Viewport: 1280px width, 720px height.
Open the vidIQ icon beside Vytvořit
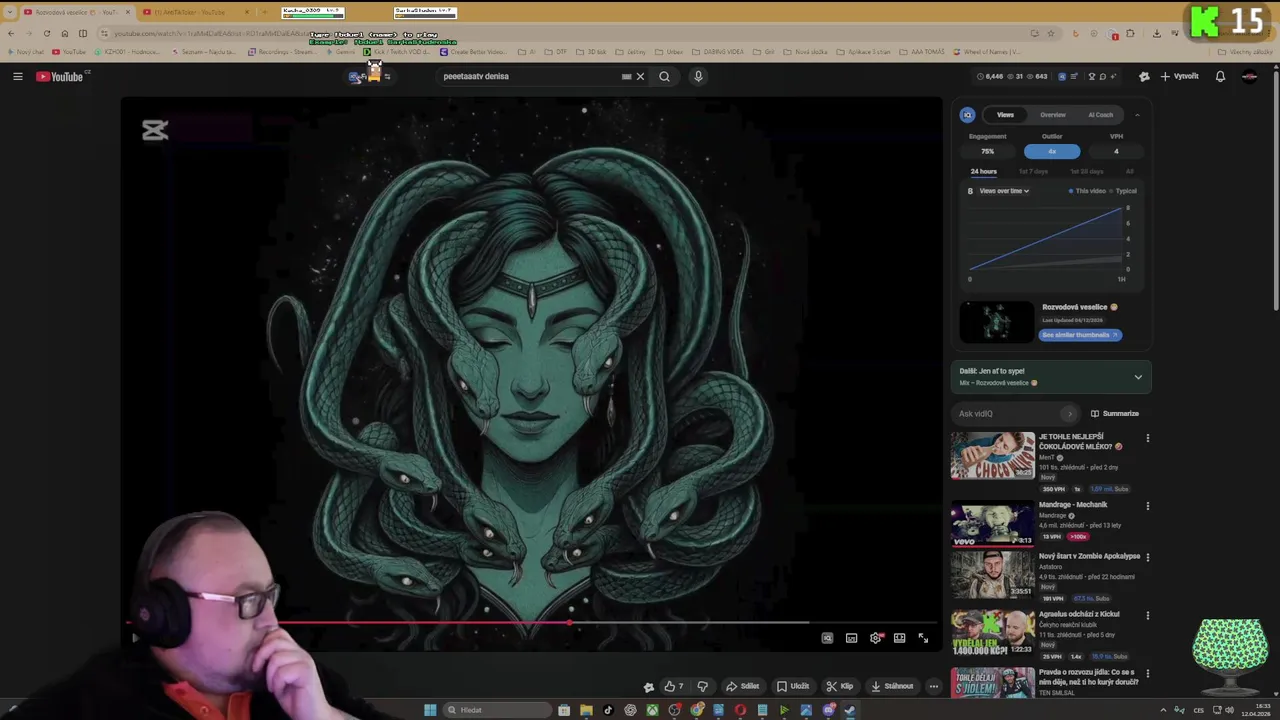1144,76
